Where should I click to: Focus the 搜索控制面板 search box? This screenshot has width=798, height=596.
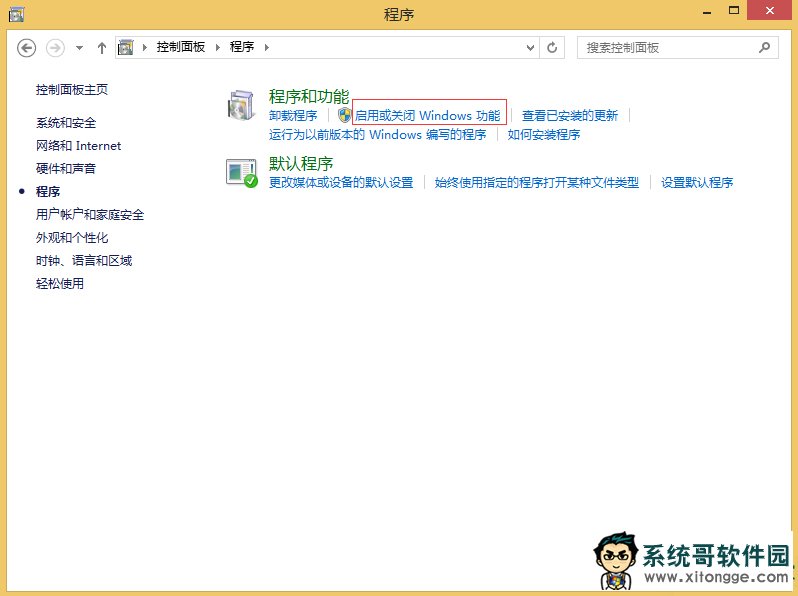[x=677, y=48]
